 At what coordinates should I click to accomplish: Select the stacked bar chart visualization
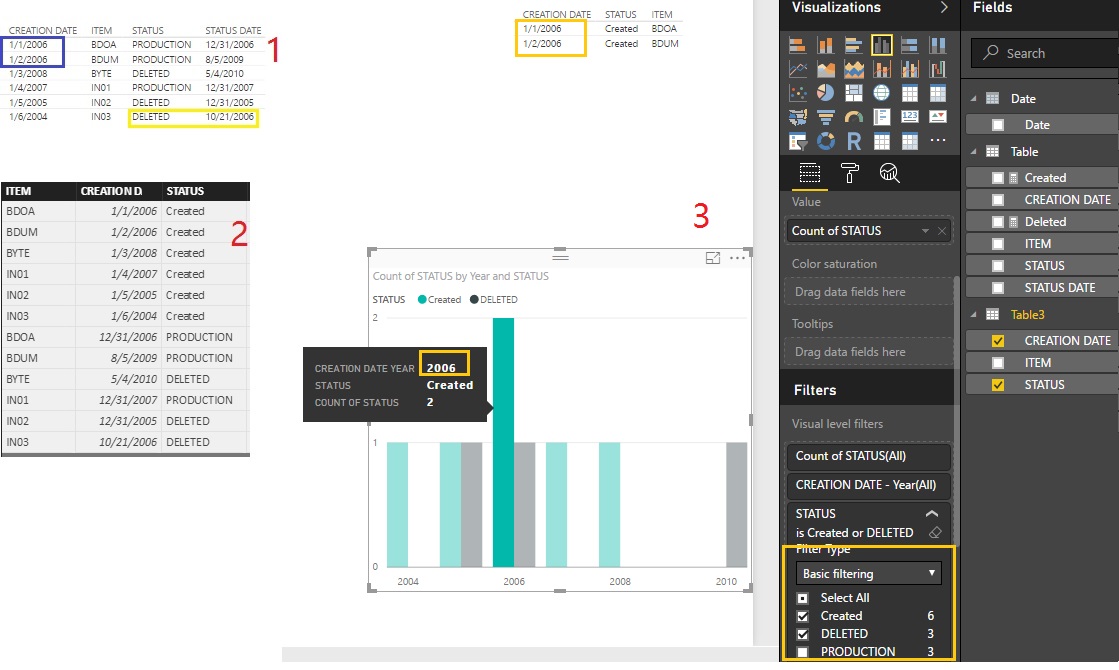point(798,46)
